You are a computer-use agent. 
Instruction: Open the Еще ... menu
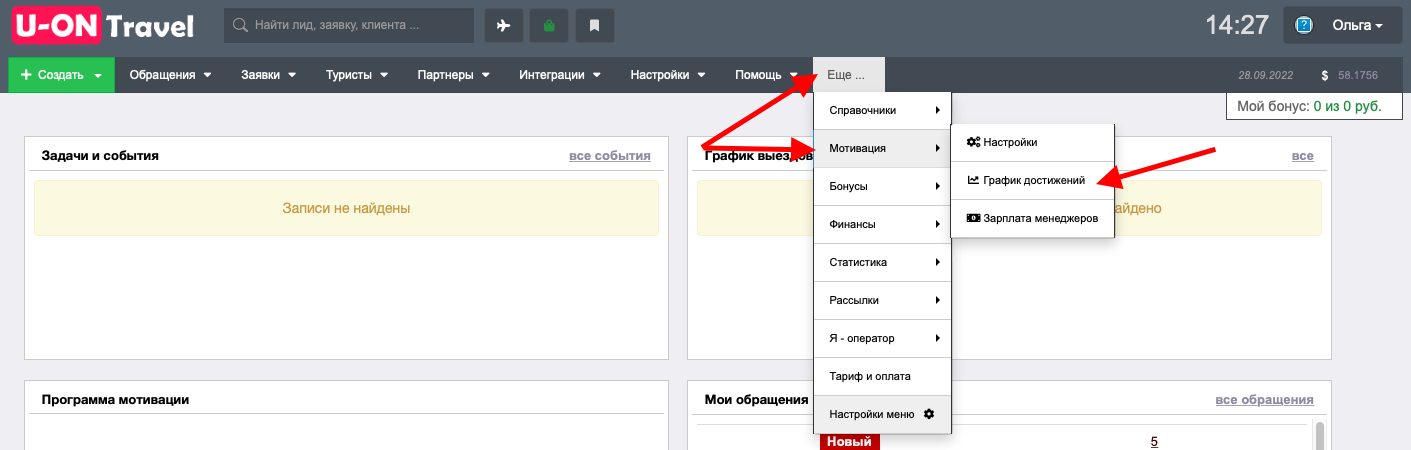click(x=848, y=75)
